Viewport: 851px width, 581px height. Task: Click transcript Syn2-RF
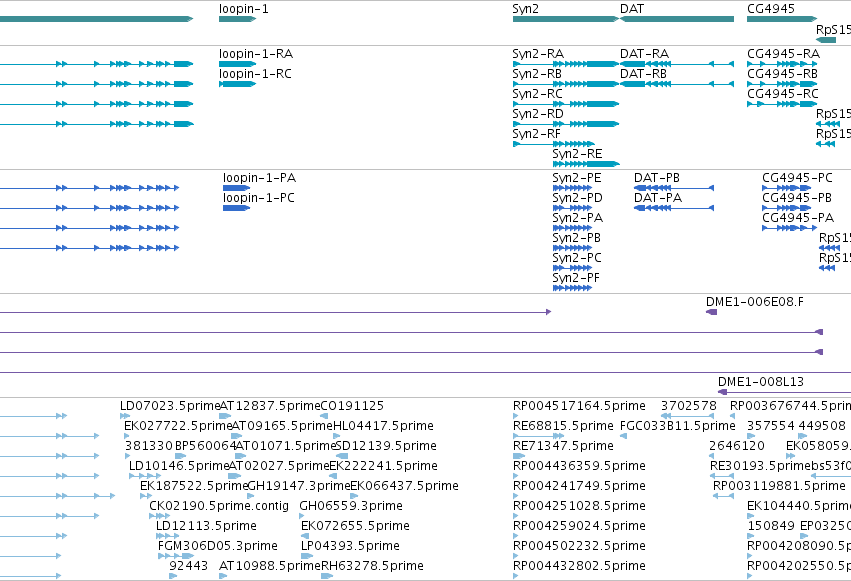[554, 144]
